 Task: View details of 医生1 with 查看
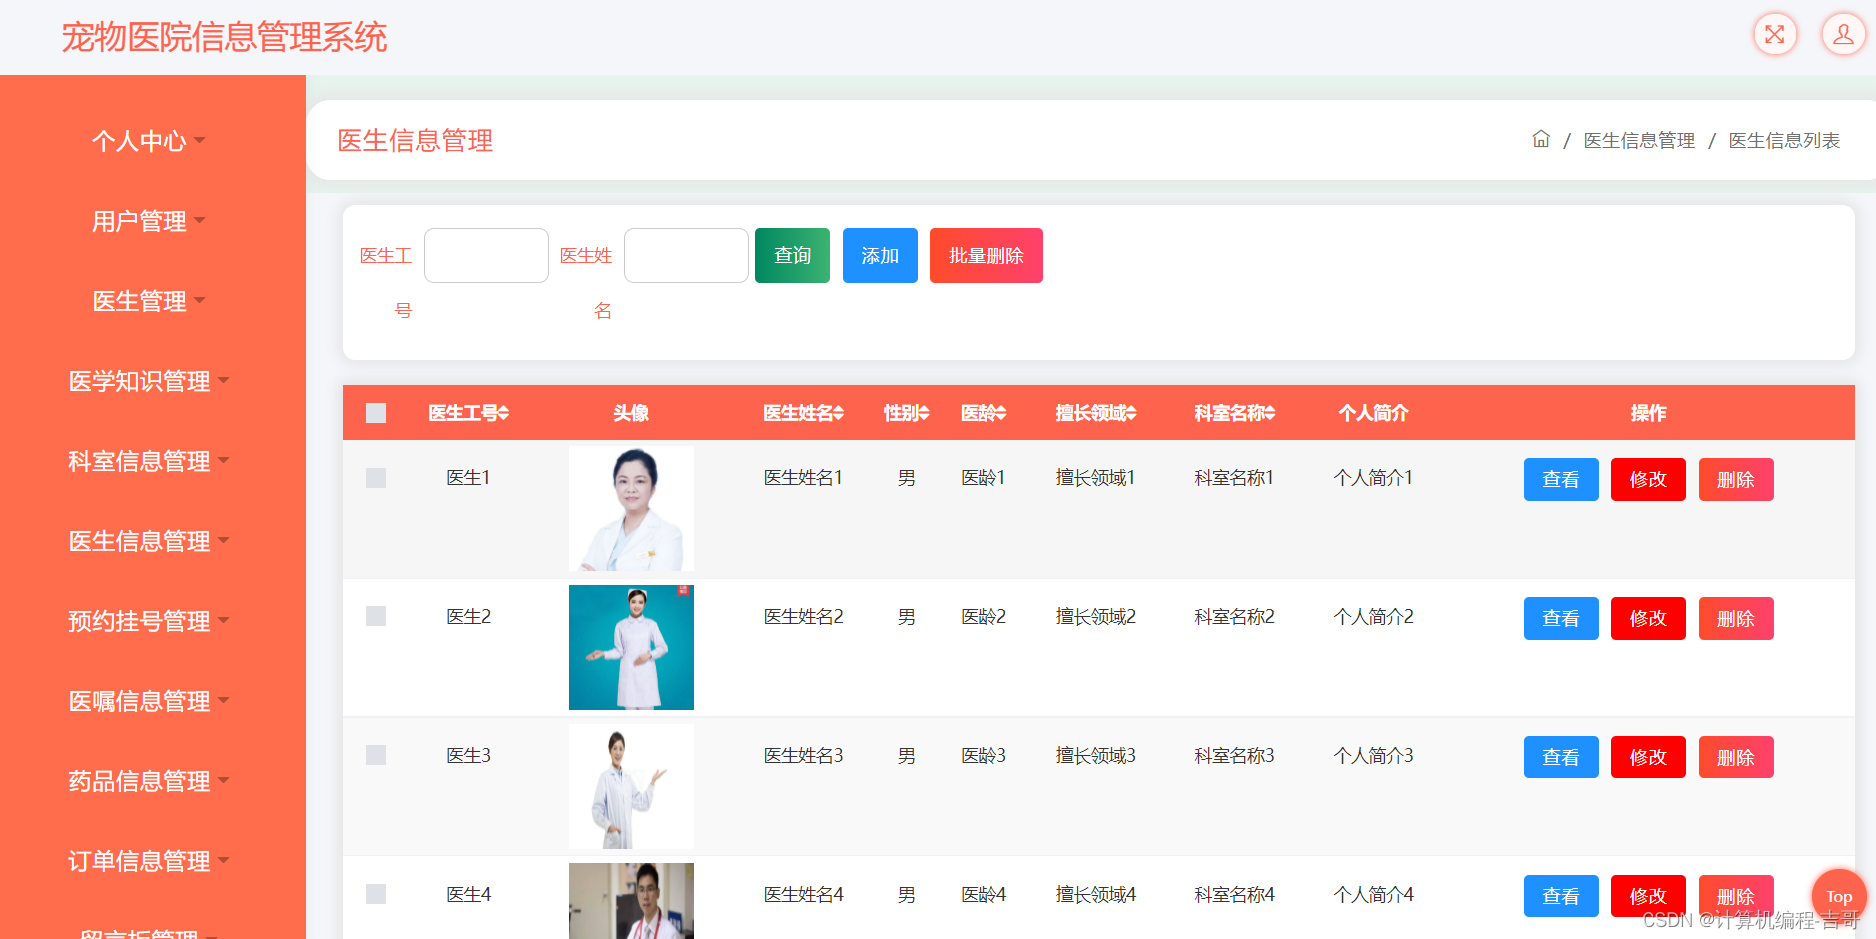click(1561, 479)
